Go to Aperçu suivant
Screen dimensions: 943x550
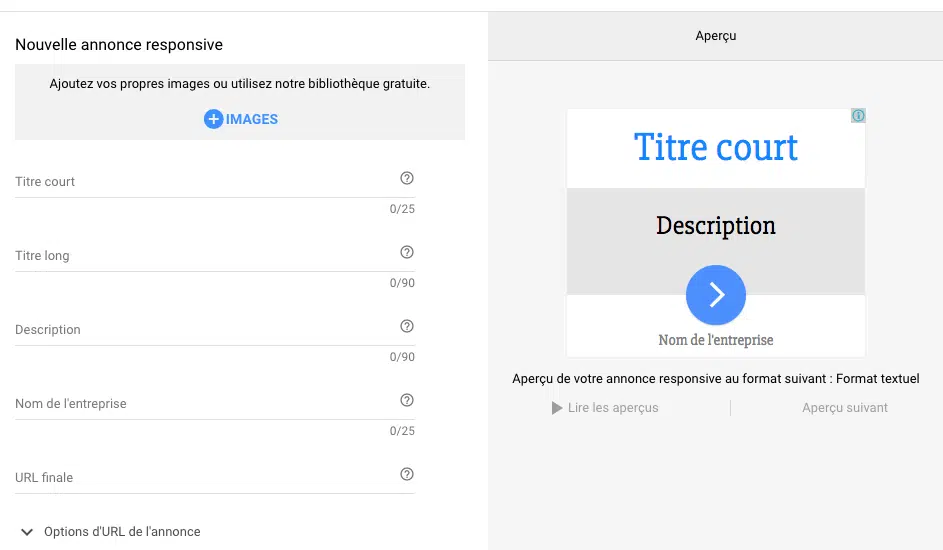pos(844,408)
